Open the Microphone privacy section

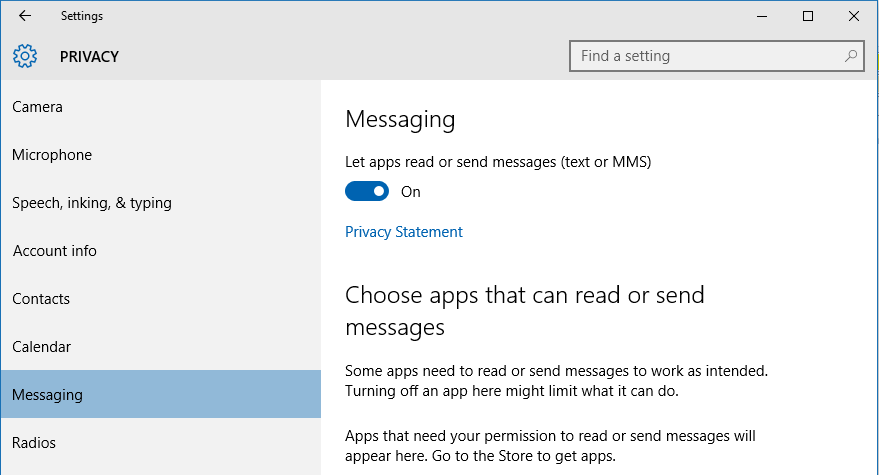161,155
